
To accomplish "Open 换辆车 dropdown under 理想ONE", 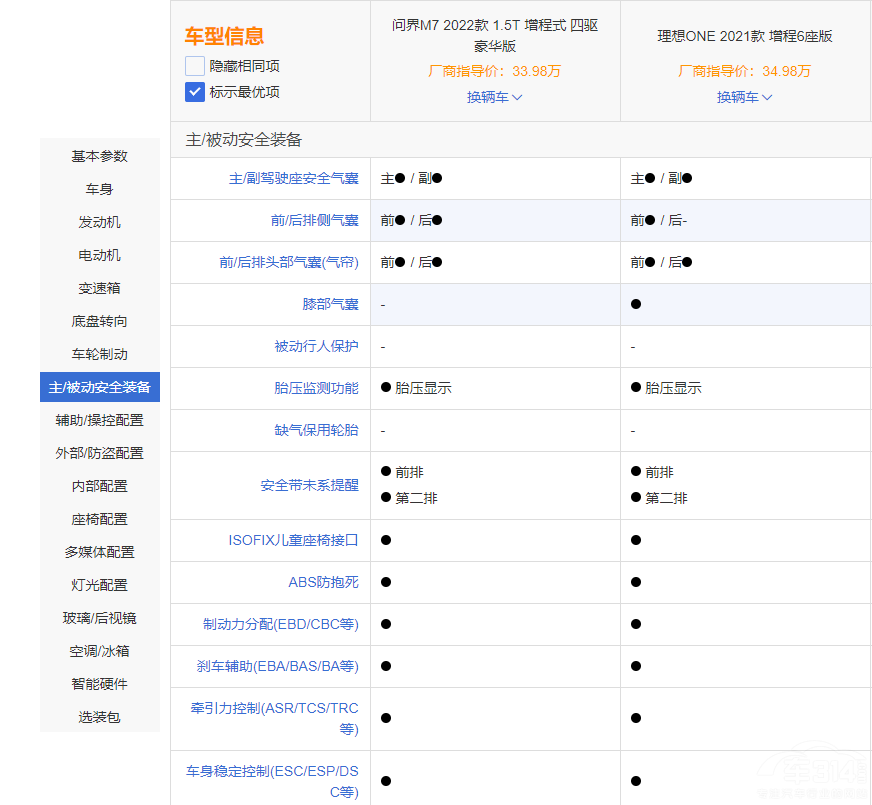I will click(744, 97).
